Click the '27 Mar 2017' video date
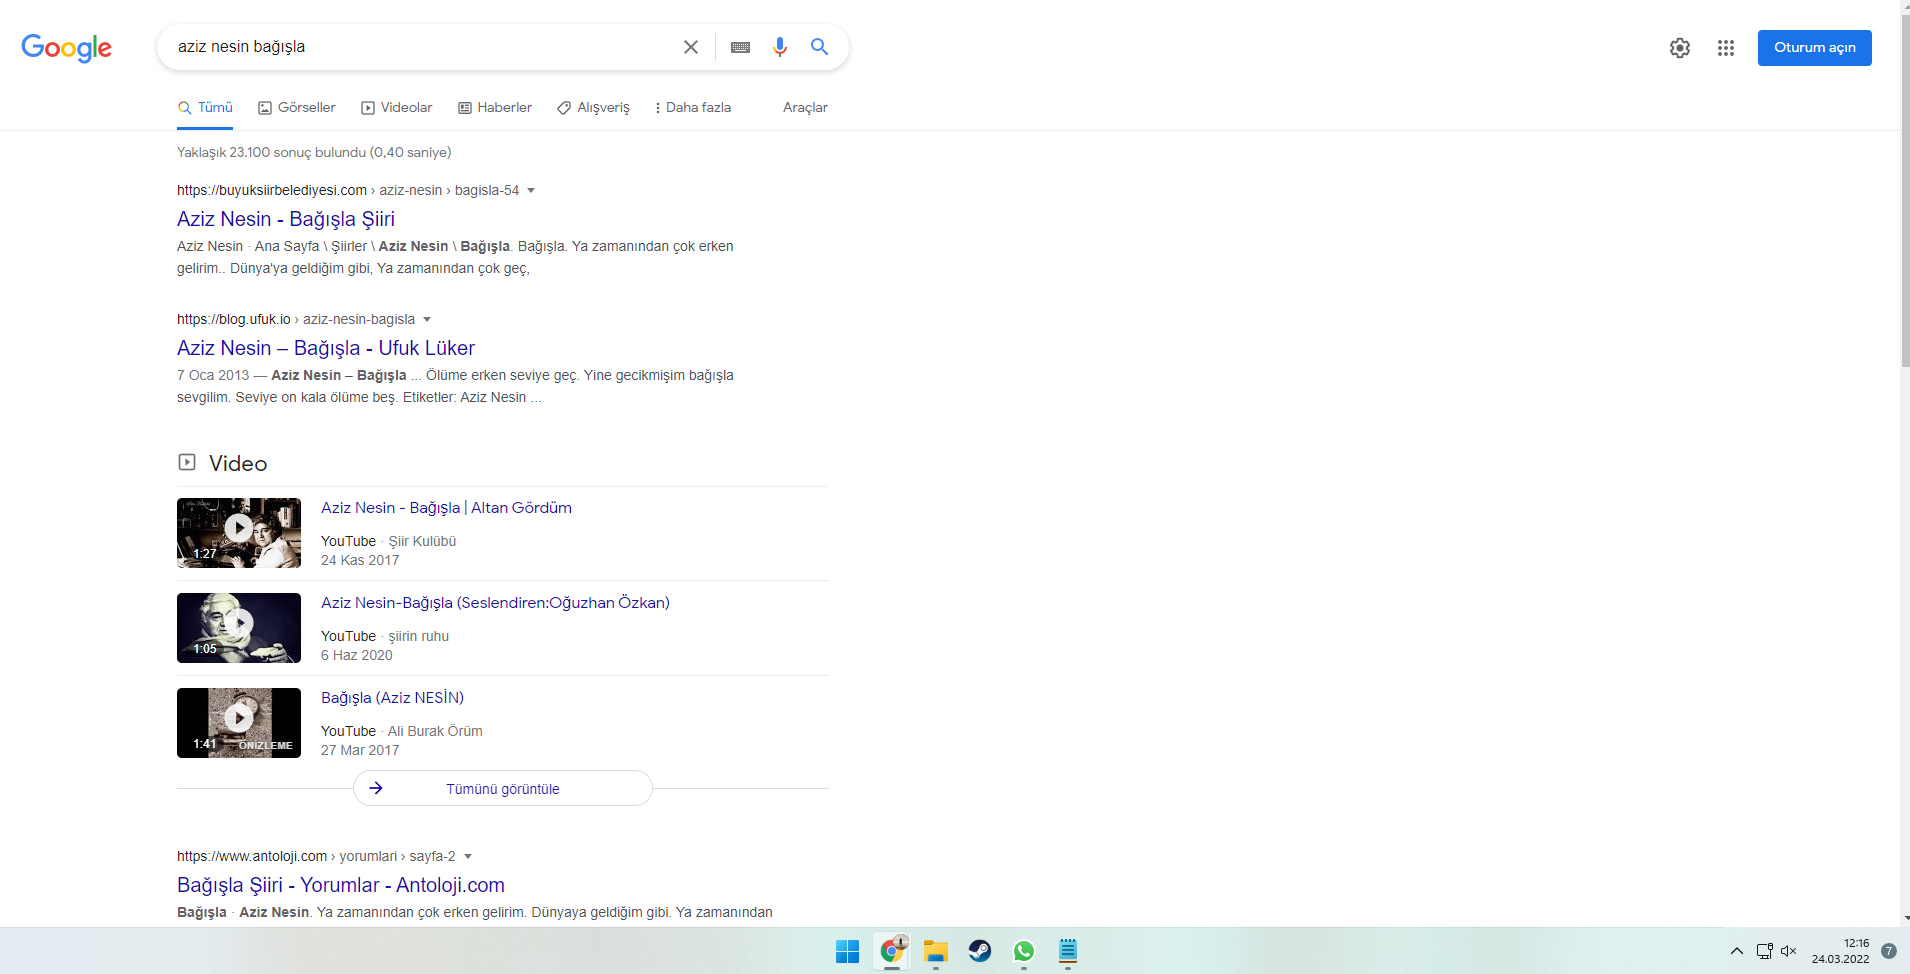1910x974 pixels. [x=360, y=750]
